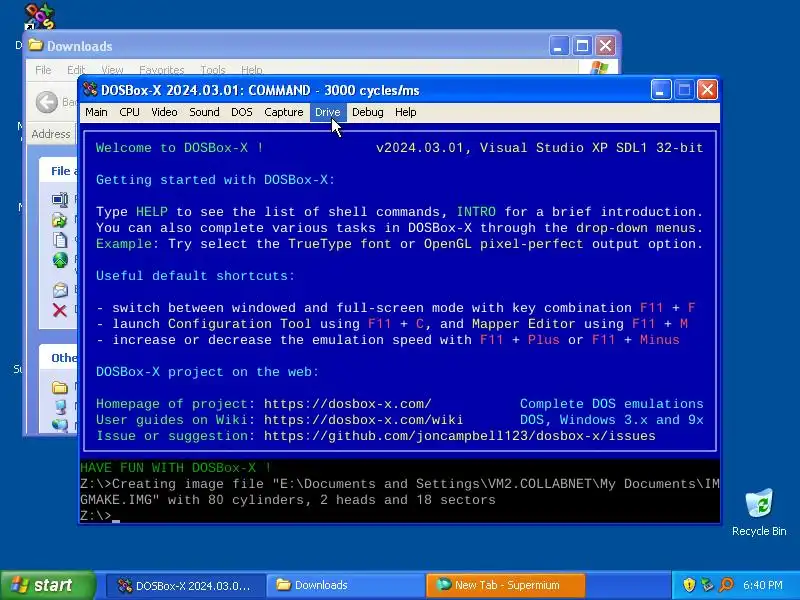Click the copy pages task icon in sidebar
The width and height of the screenshot is (800, 600).
click(x=60, y=240)
